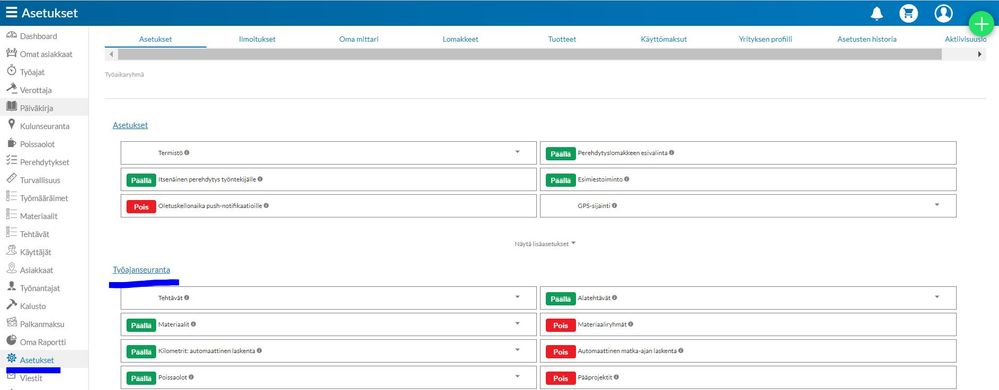
Task: Open the Yrityksen profiili tab
Action: click(765, 39)
